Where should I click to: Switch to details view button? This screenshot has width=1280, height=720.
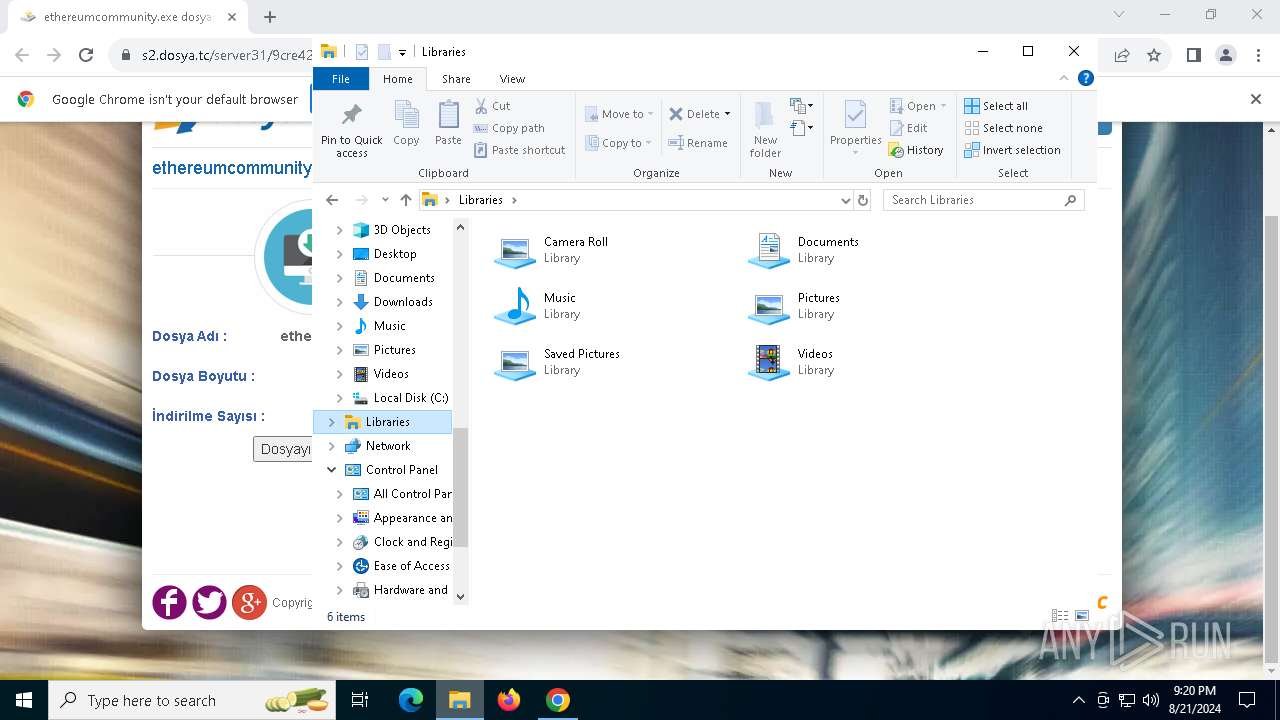click(x=1060, y=616)
